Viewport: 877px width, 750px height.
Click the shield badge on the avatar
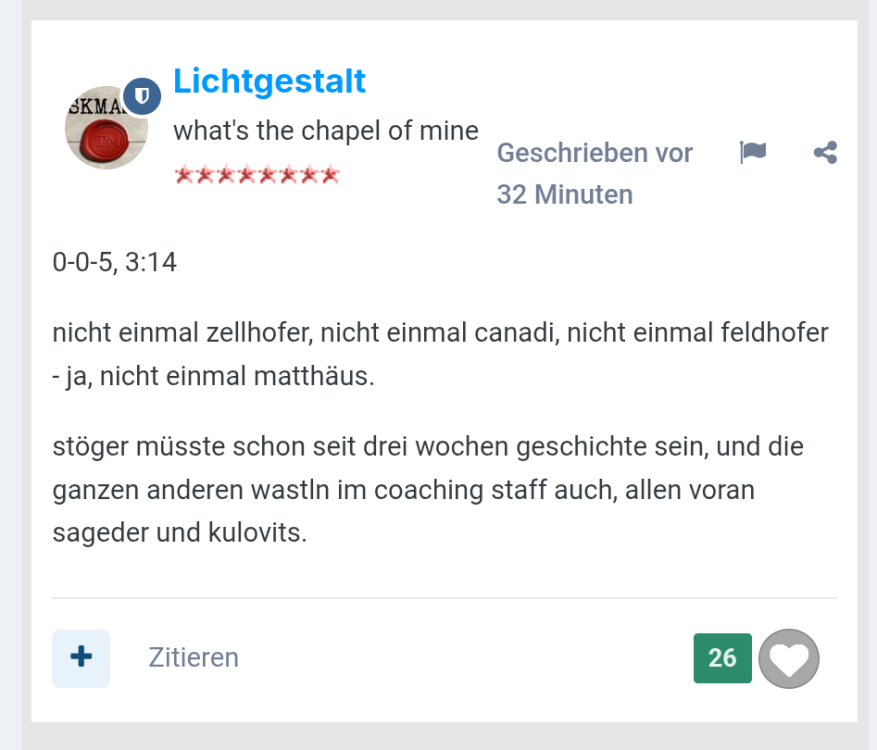141,94
